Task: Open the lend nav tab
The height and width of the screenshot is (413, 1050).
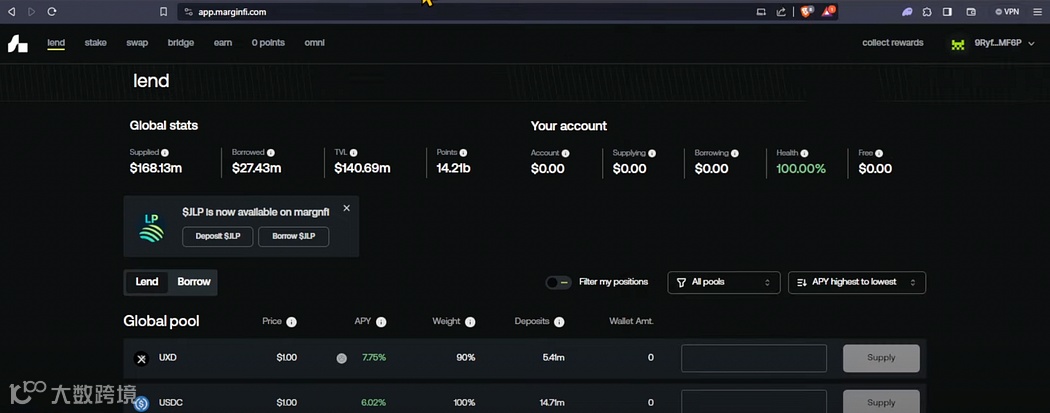Action: click(x=56, y=43)
